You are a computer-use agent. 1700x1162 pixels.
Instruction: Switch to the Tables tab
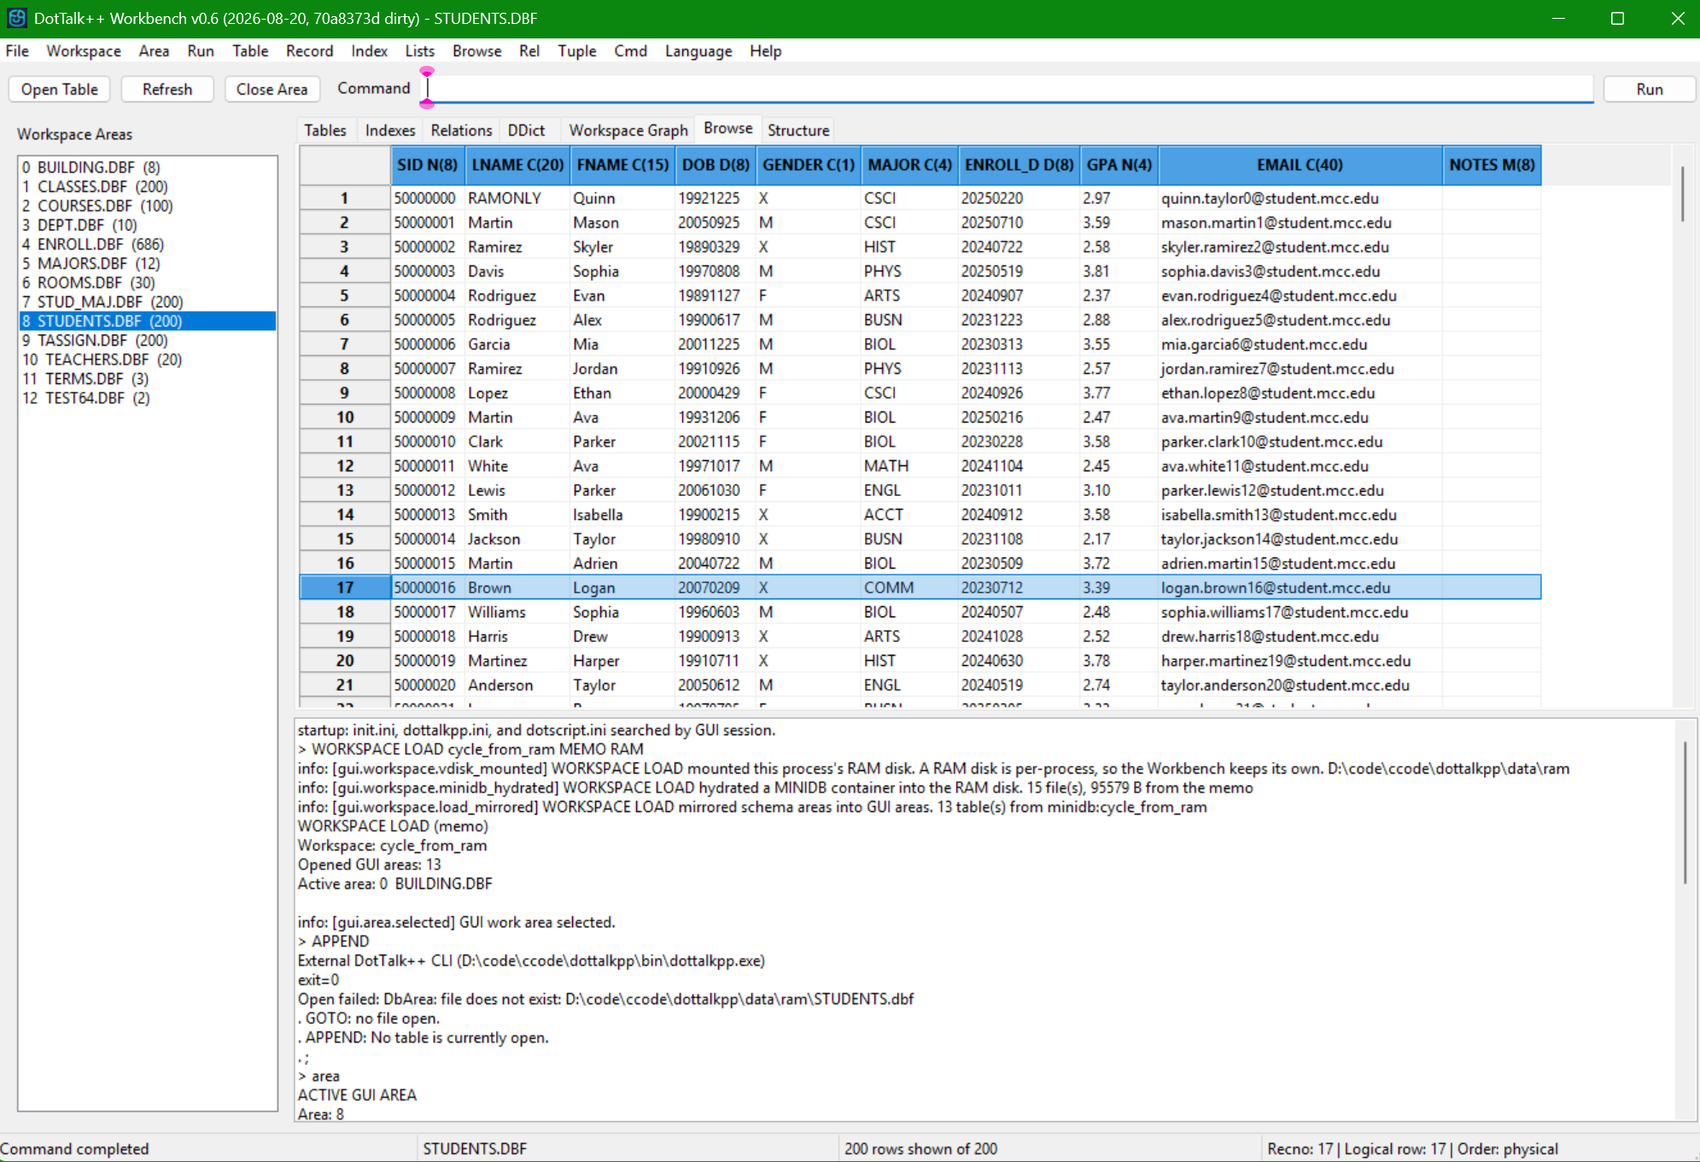click(x=325, y=130)
